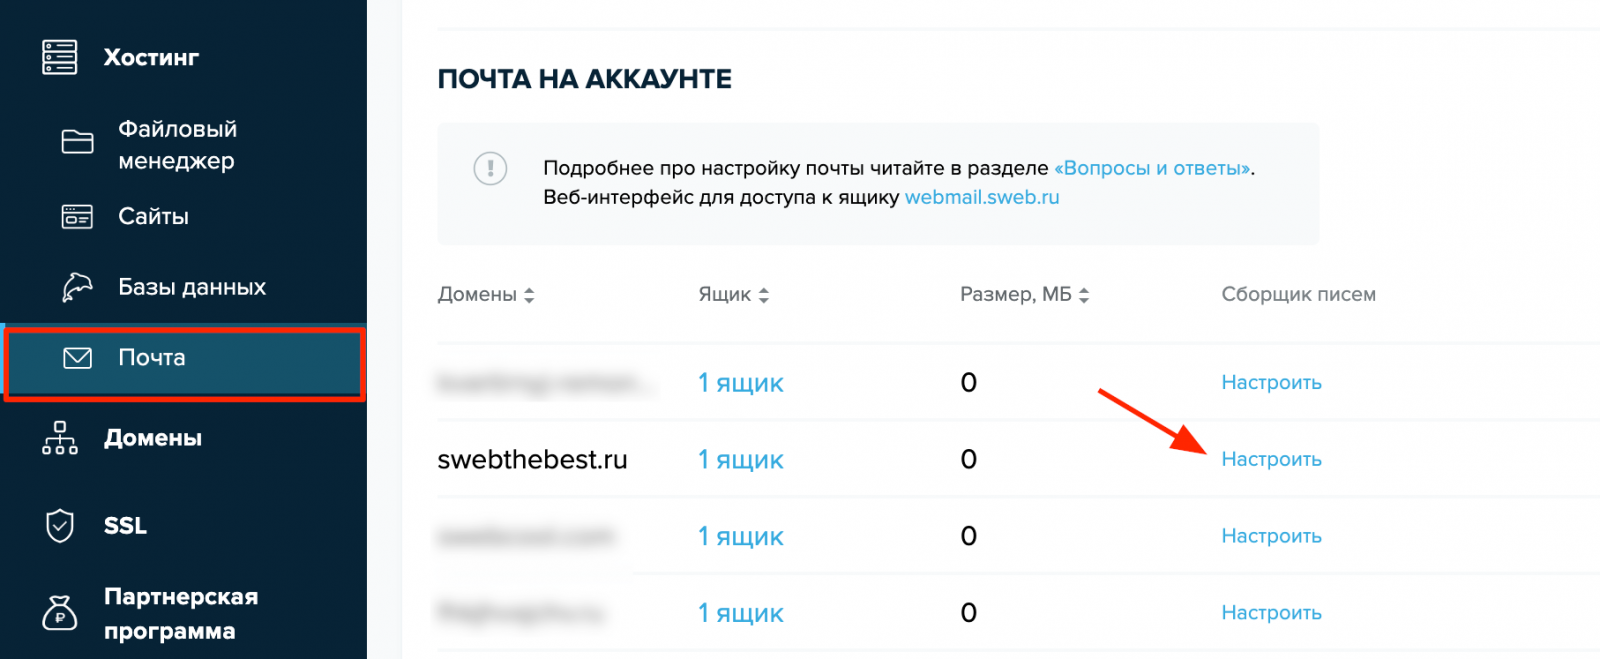Open 1 ящик for swebthebest.ru
This screenshot has height=659, width=1600.
(741, 460)
